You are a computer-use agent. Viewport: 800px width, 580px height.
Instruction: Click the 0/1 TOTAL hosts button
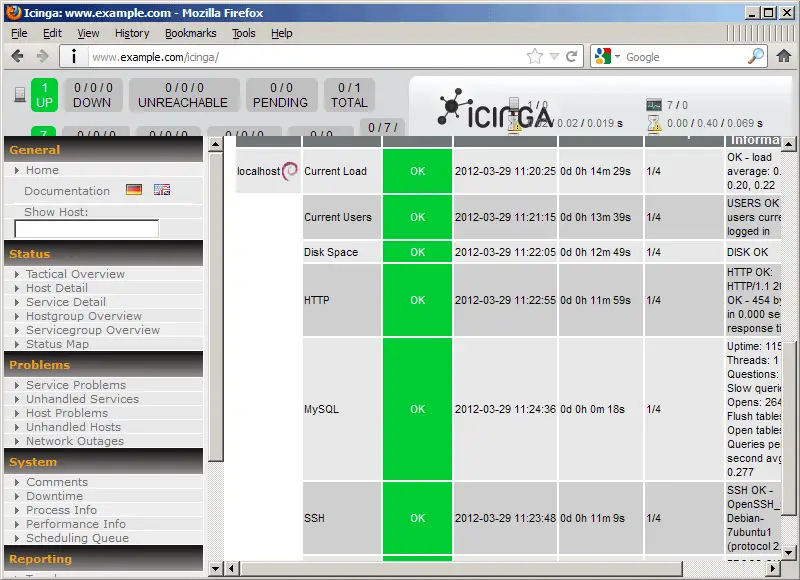click(x=349, y=95)
